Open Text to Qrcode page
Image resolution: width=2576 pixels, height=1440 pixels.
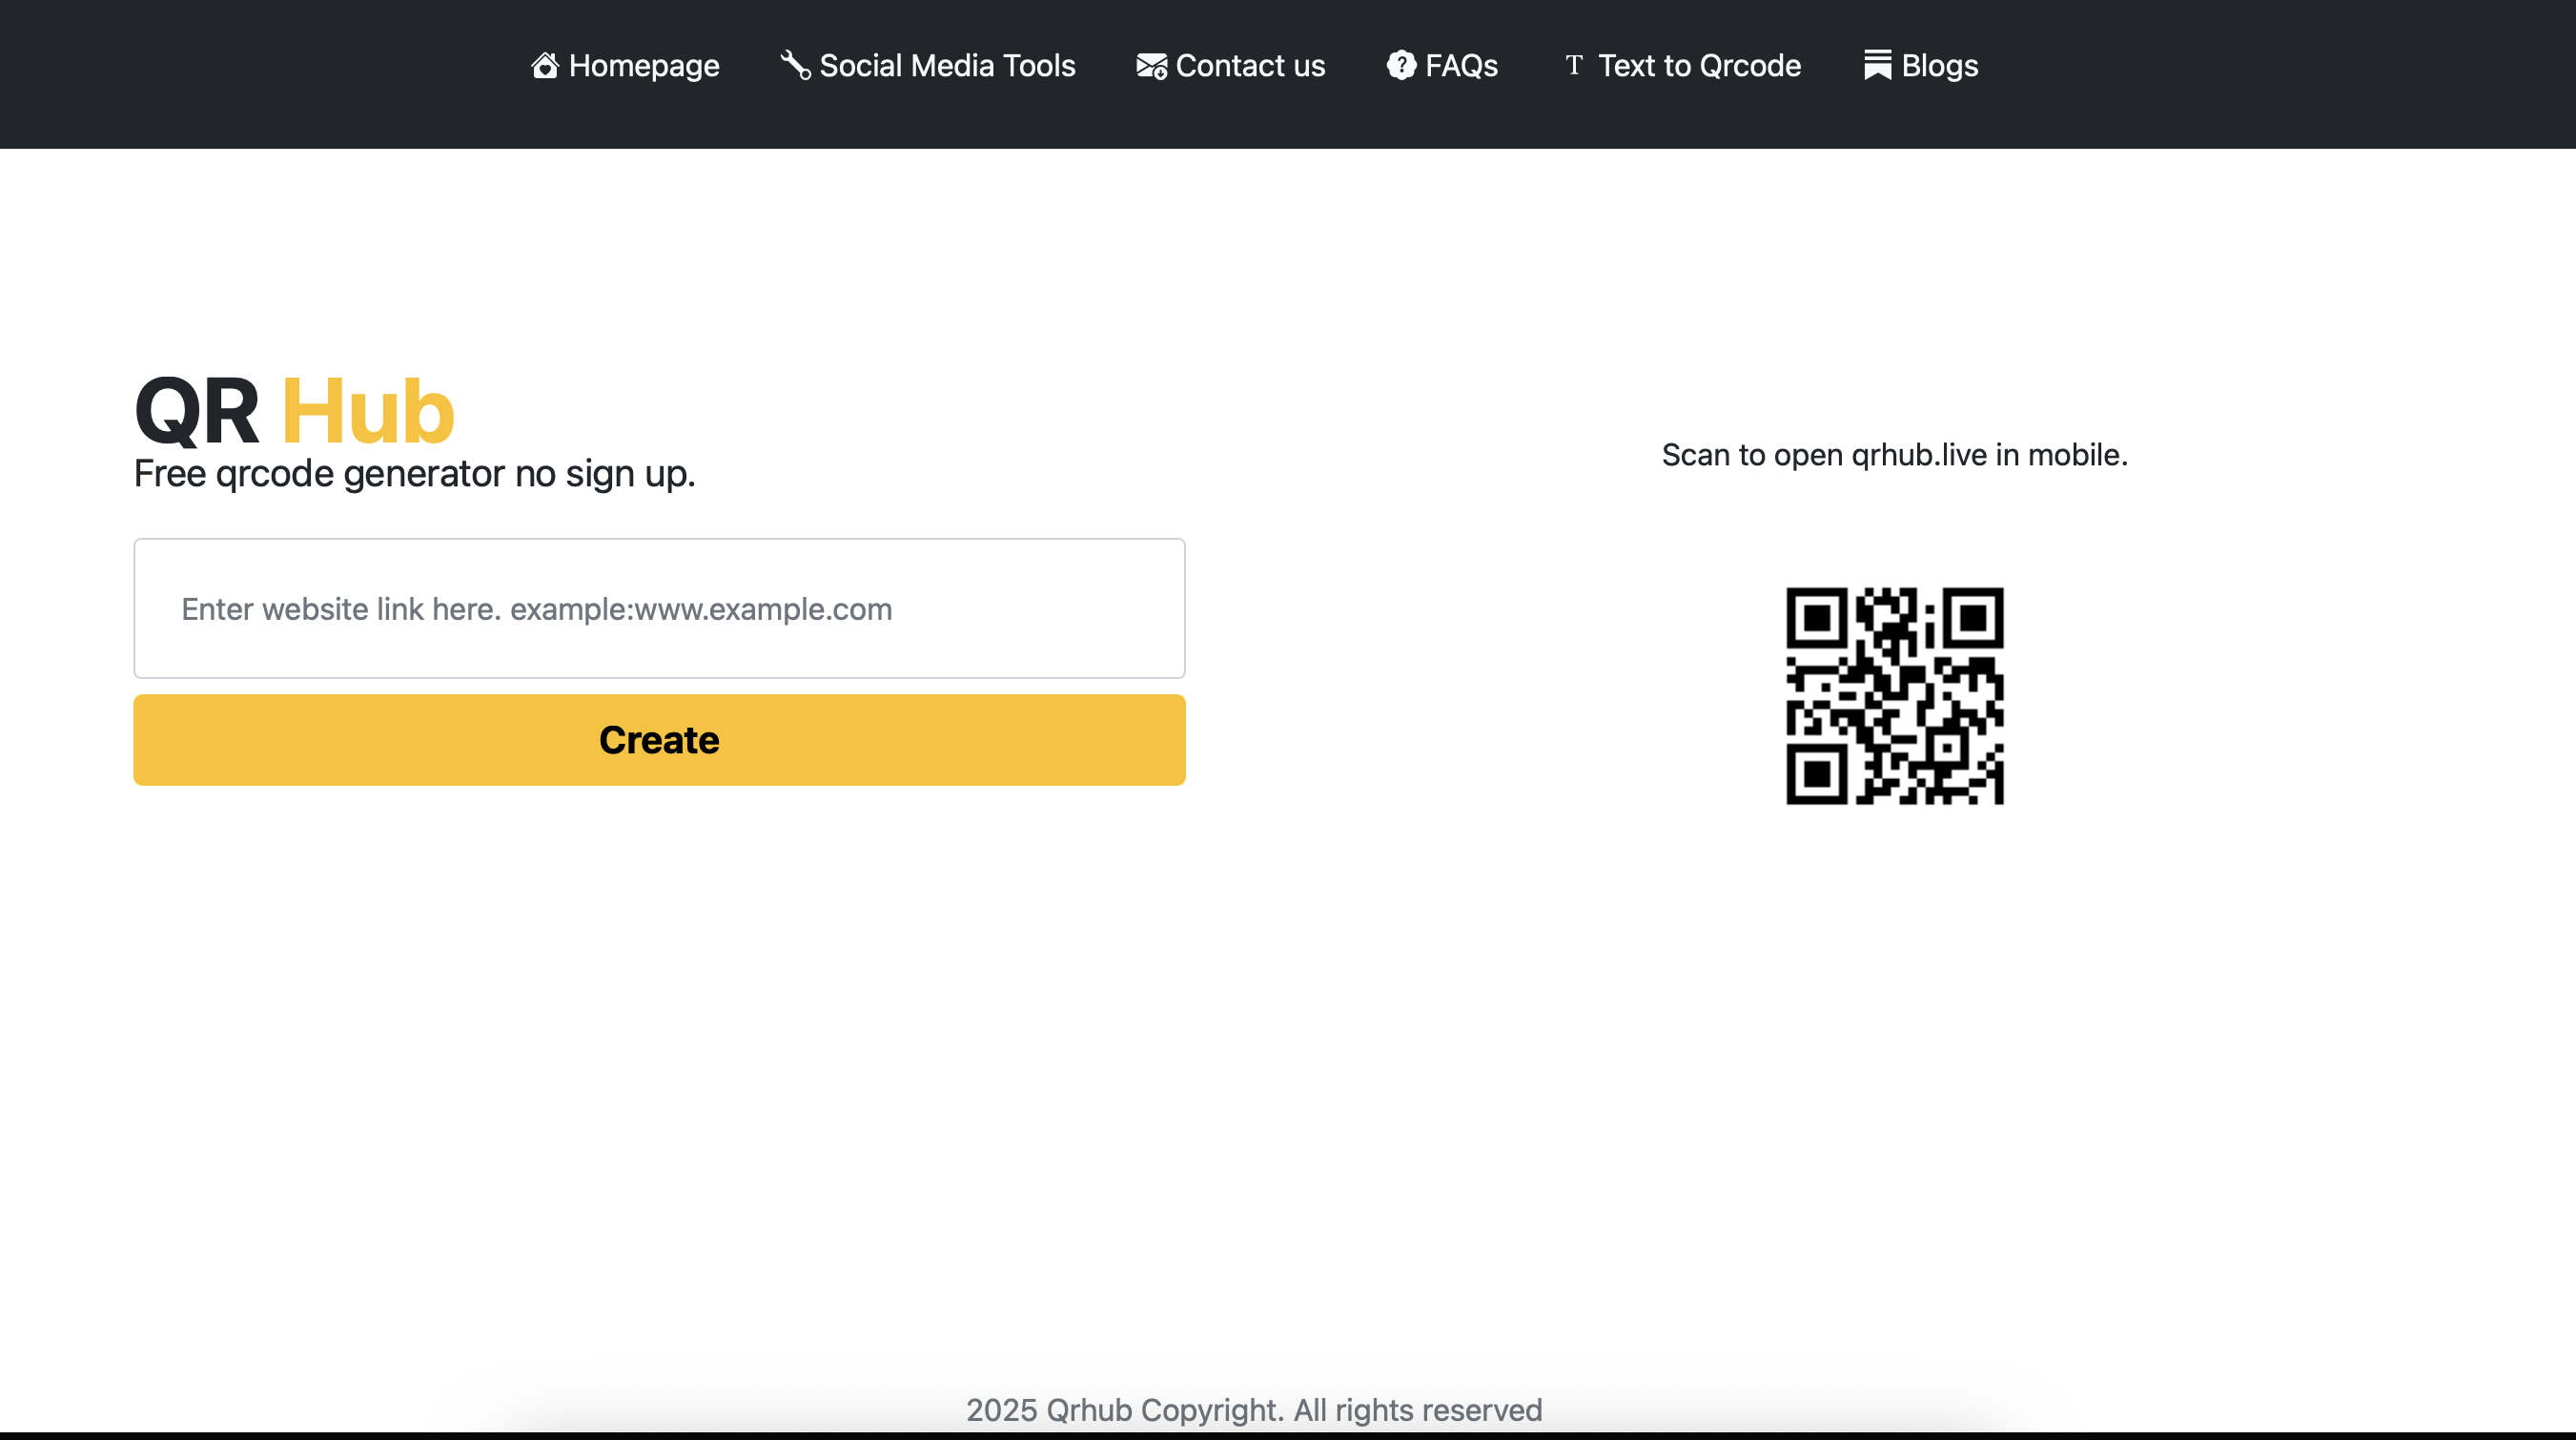point(1681,66)
